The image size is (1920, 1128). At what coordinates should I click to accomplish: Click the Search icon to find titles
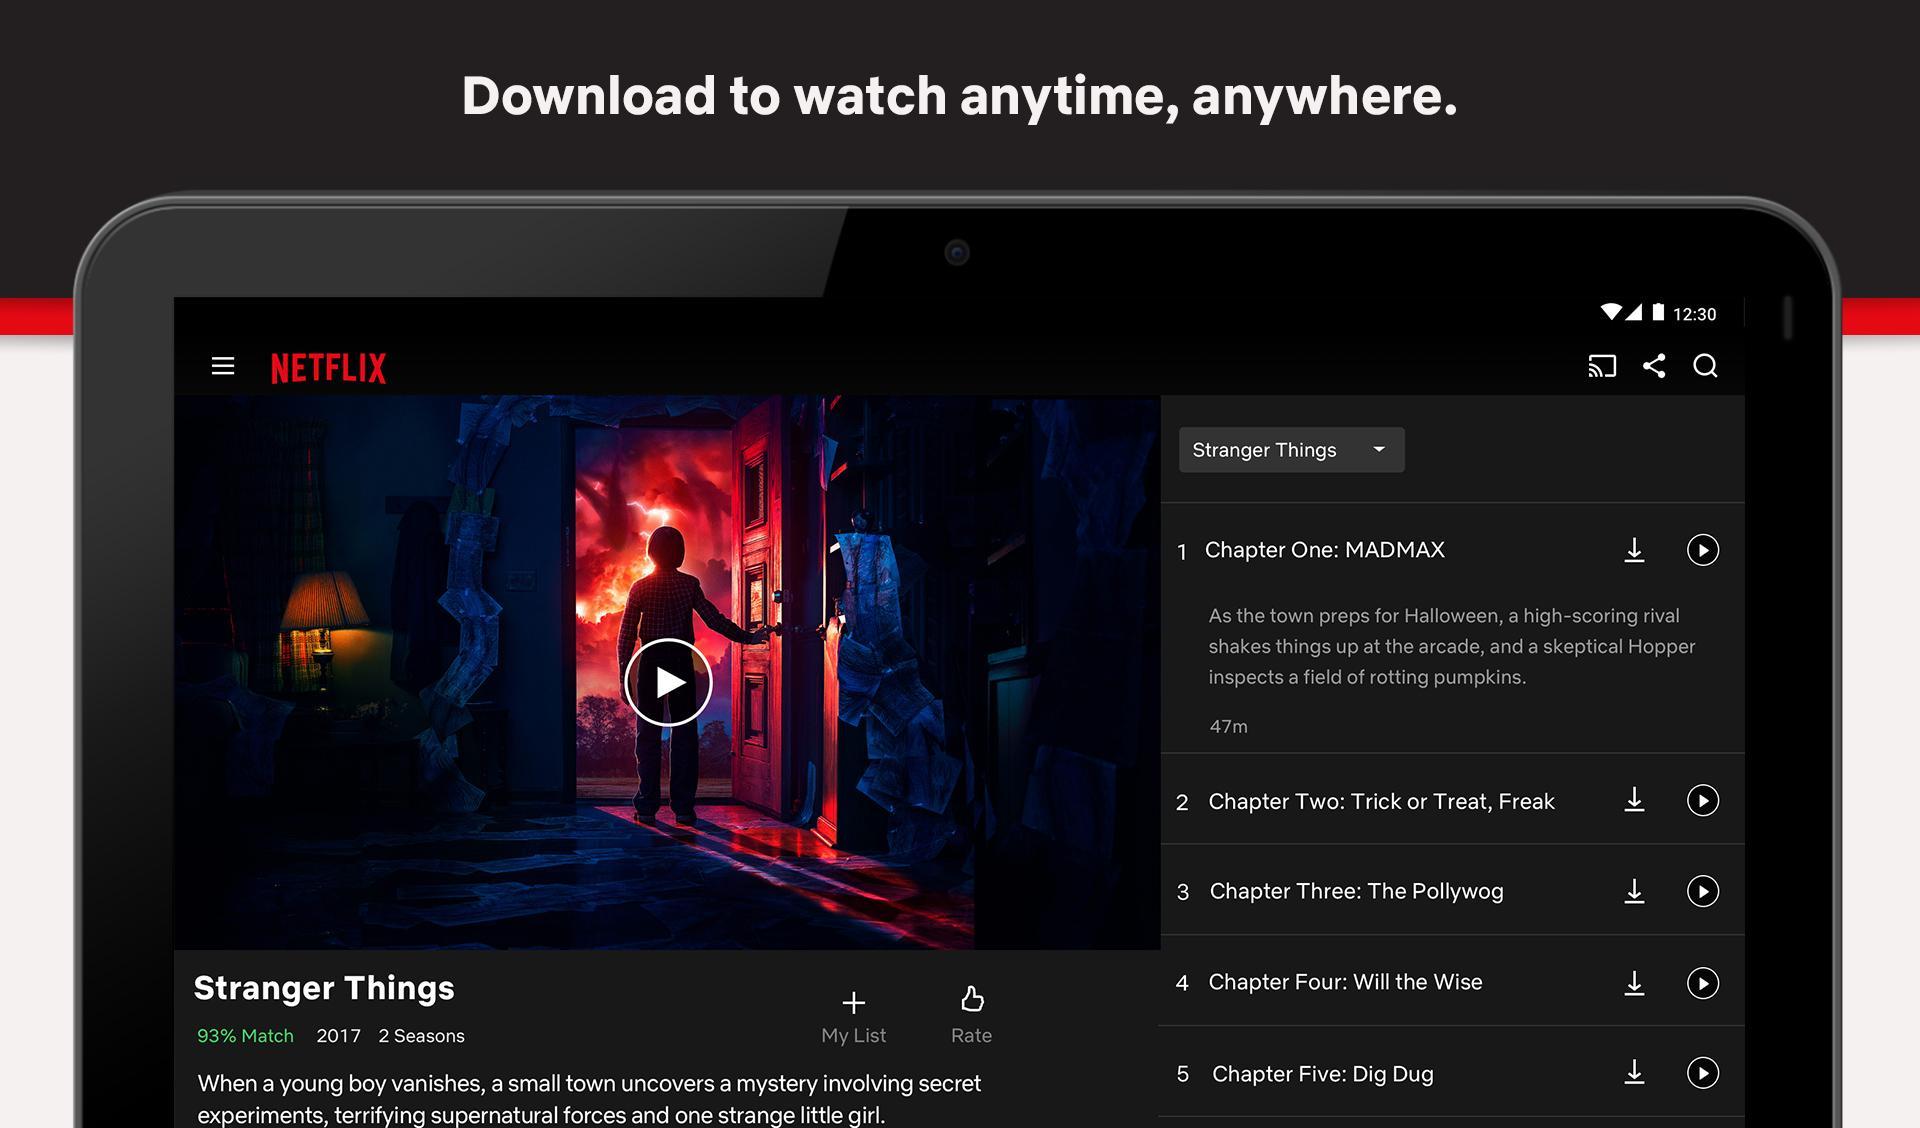click(1705, 364)
